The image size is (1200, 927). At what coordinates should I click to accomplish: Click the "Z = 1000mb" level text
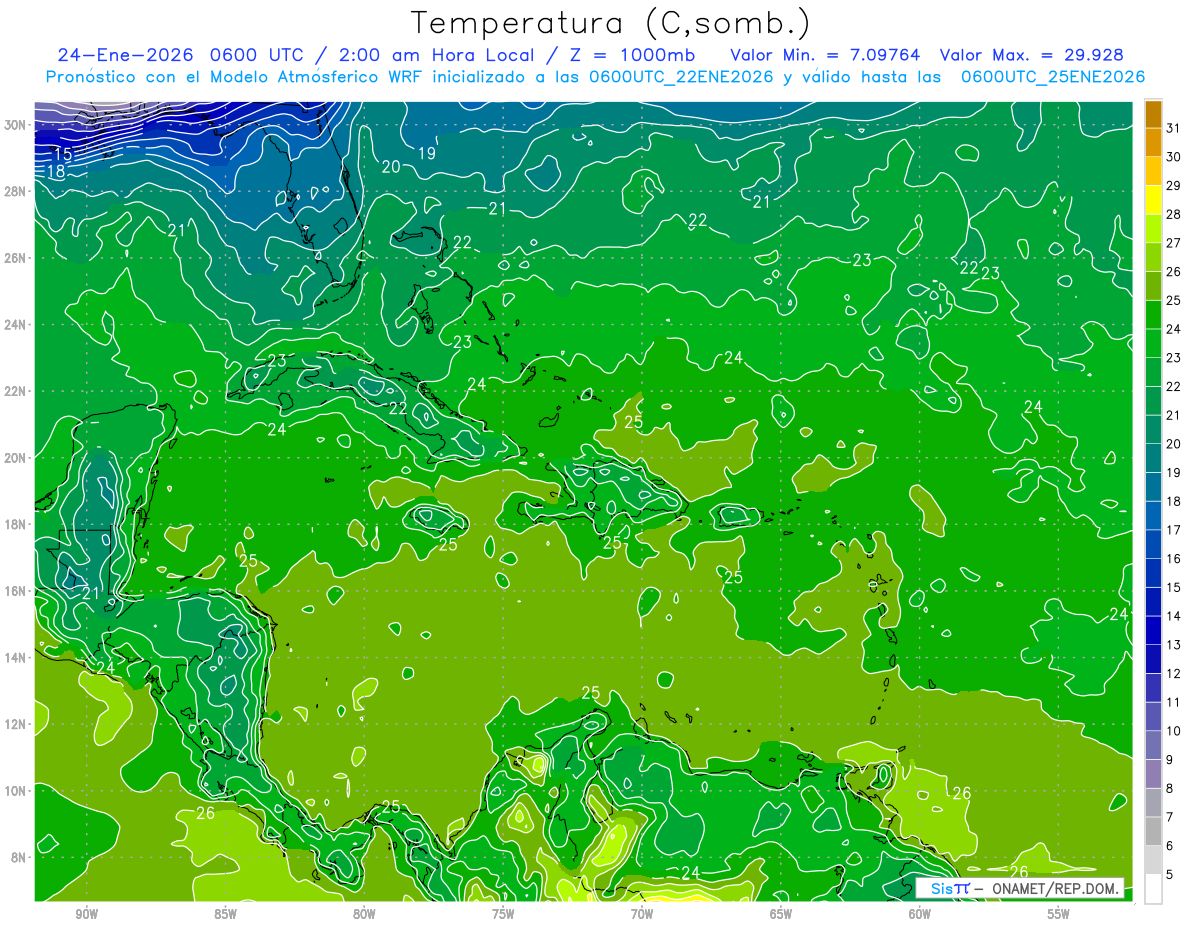coord(634,54)
